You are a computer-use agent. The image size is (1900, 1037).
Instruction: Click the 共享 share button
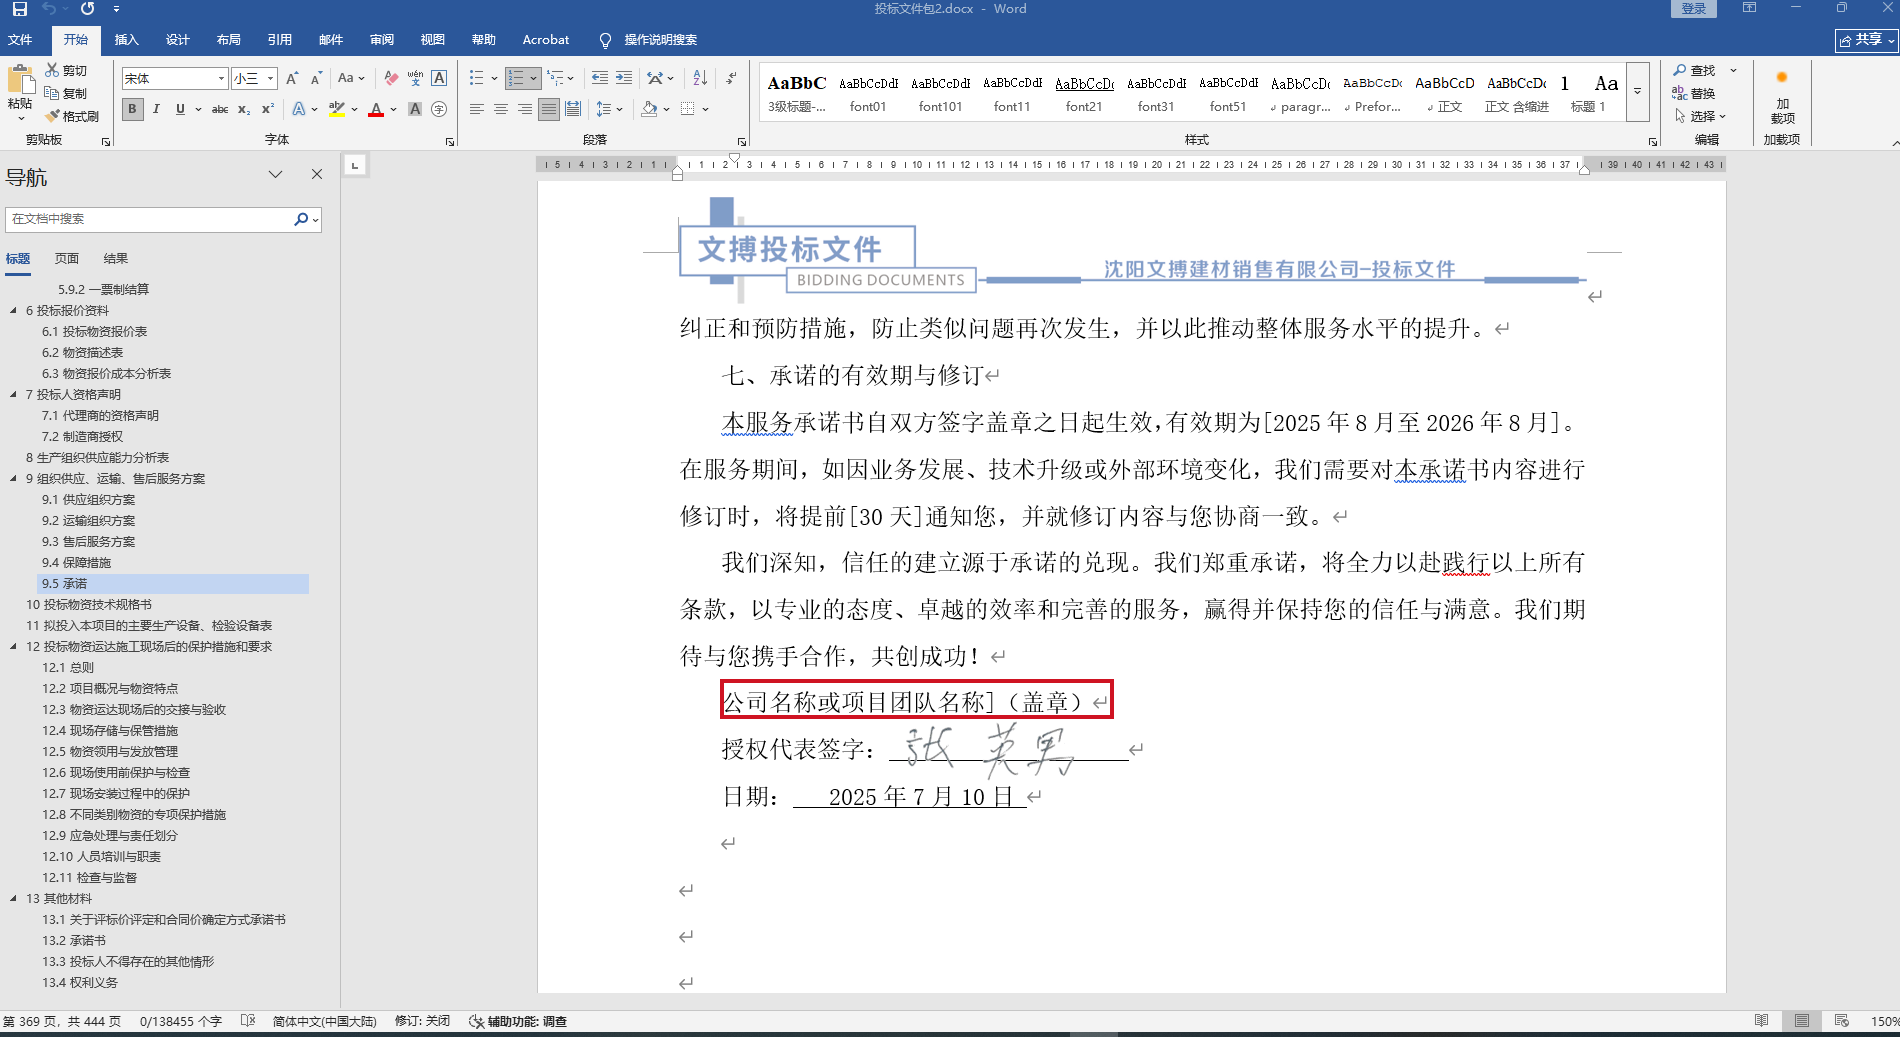pyautogui.click(x=1865, y=40)
